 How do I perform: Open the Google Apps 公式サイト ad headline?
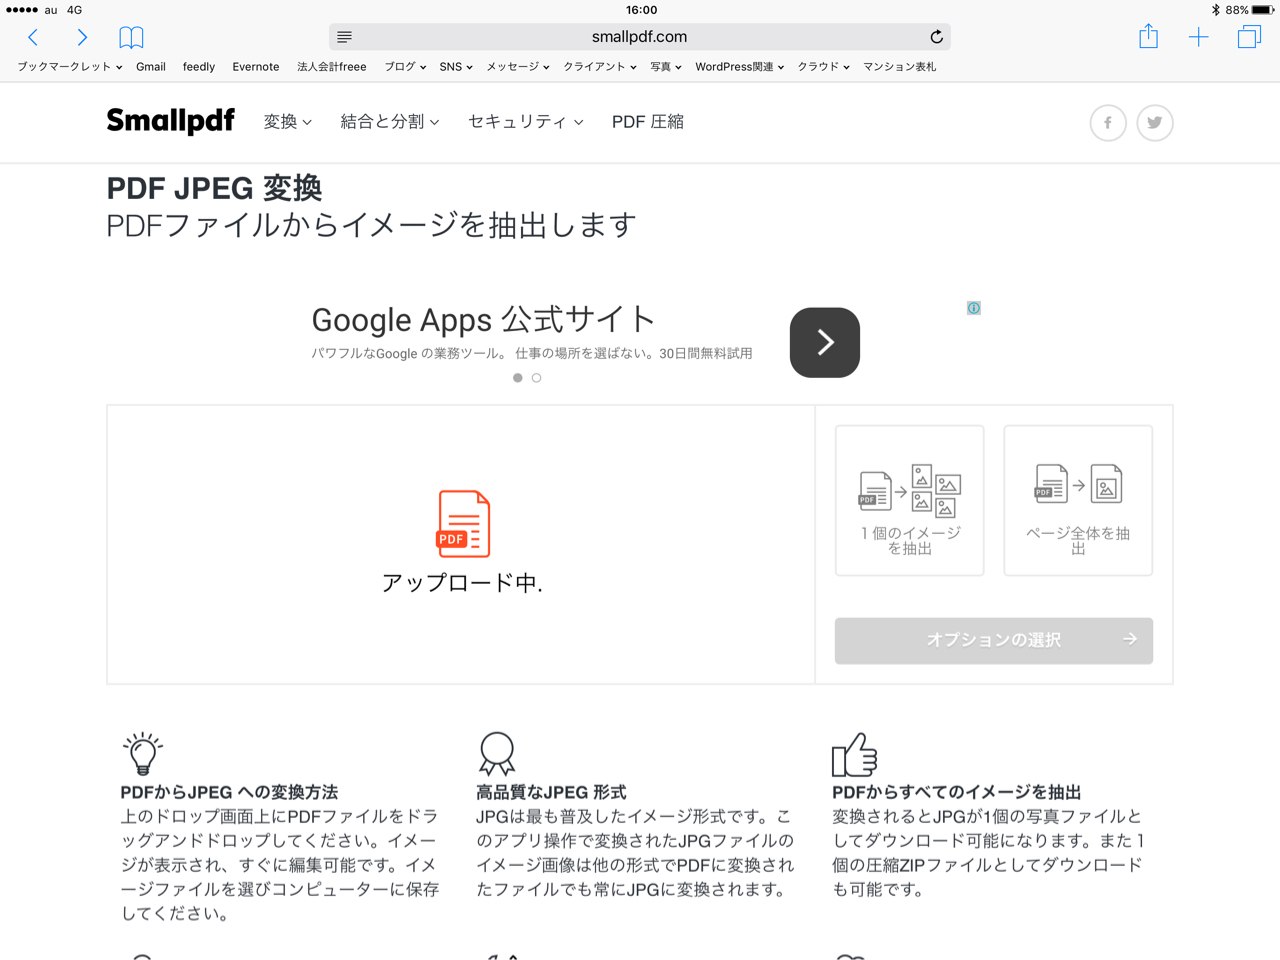click(x=483, y=320)
